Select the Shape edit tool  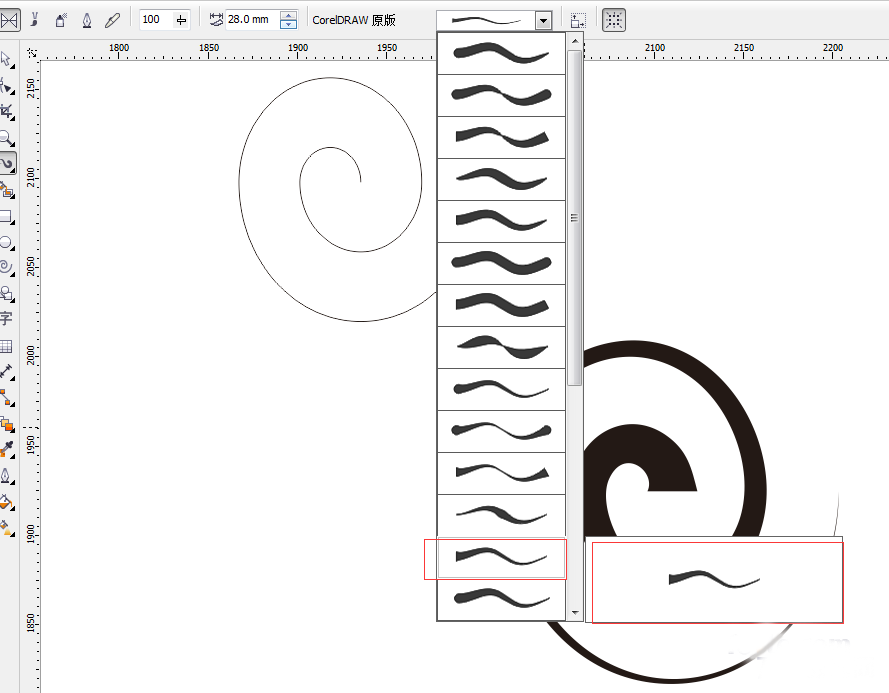(7, 86)
